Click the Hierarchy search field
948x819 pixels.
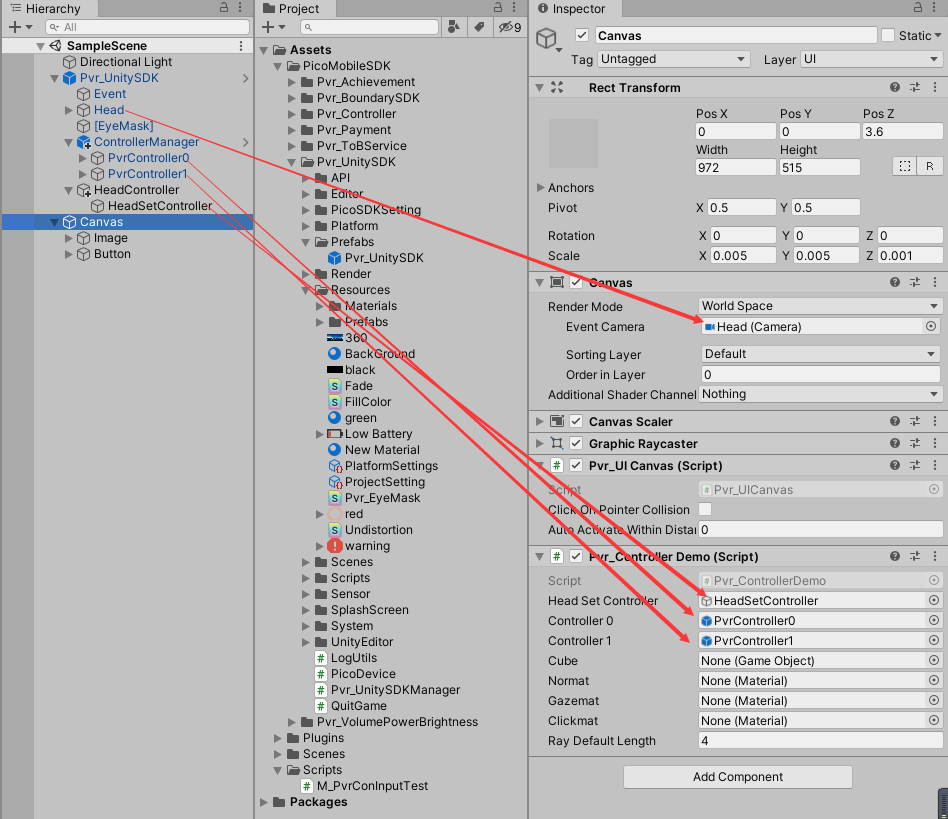[x=147, y=27]
